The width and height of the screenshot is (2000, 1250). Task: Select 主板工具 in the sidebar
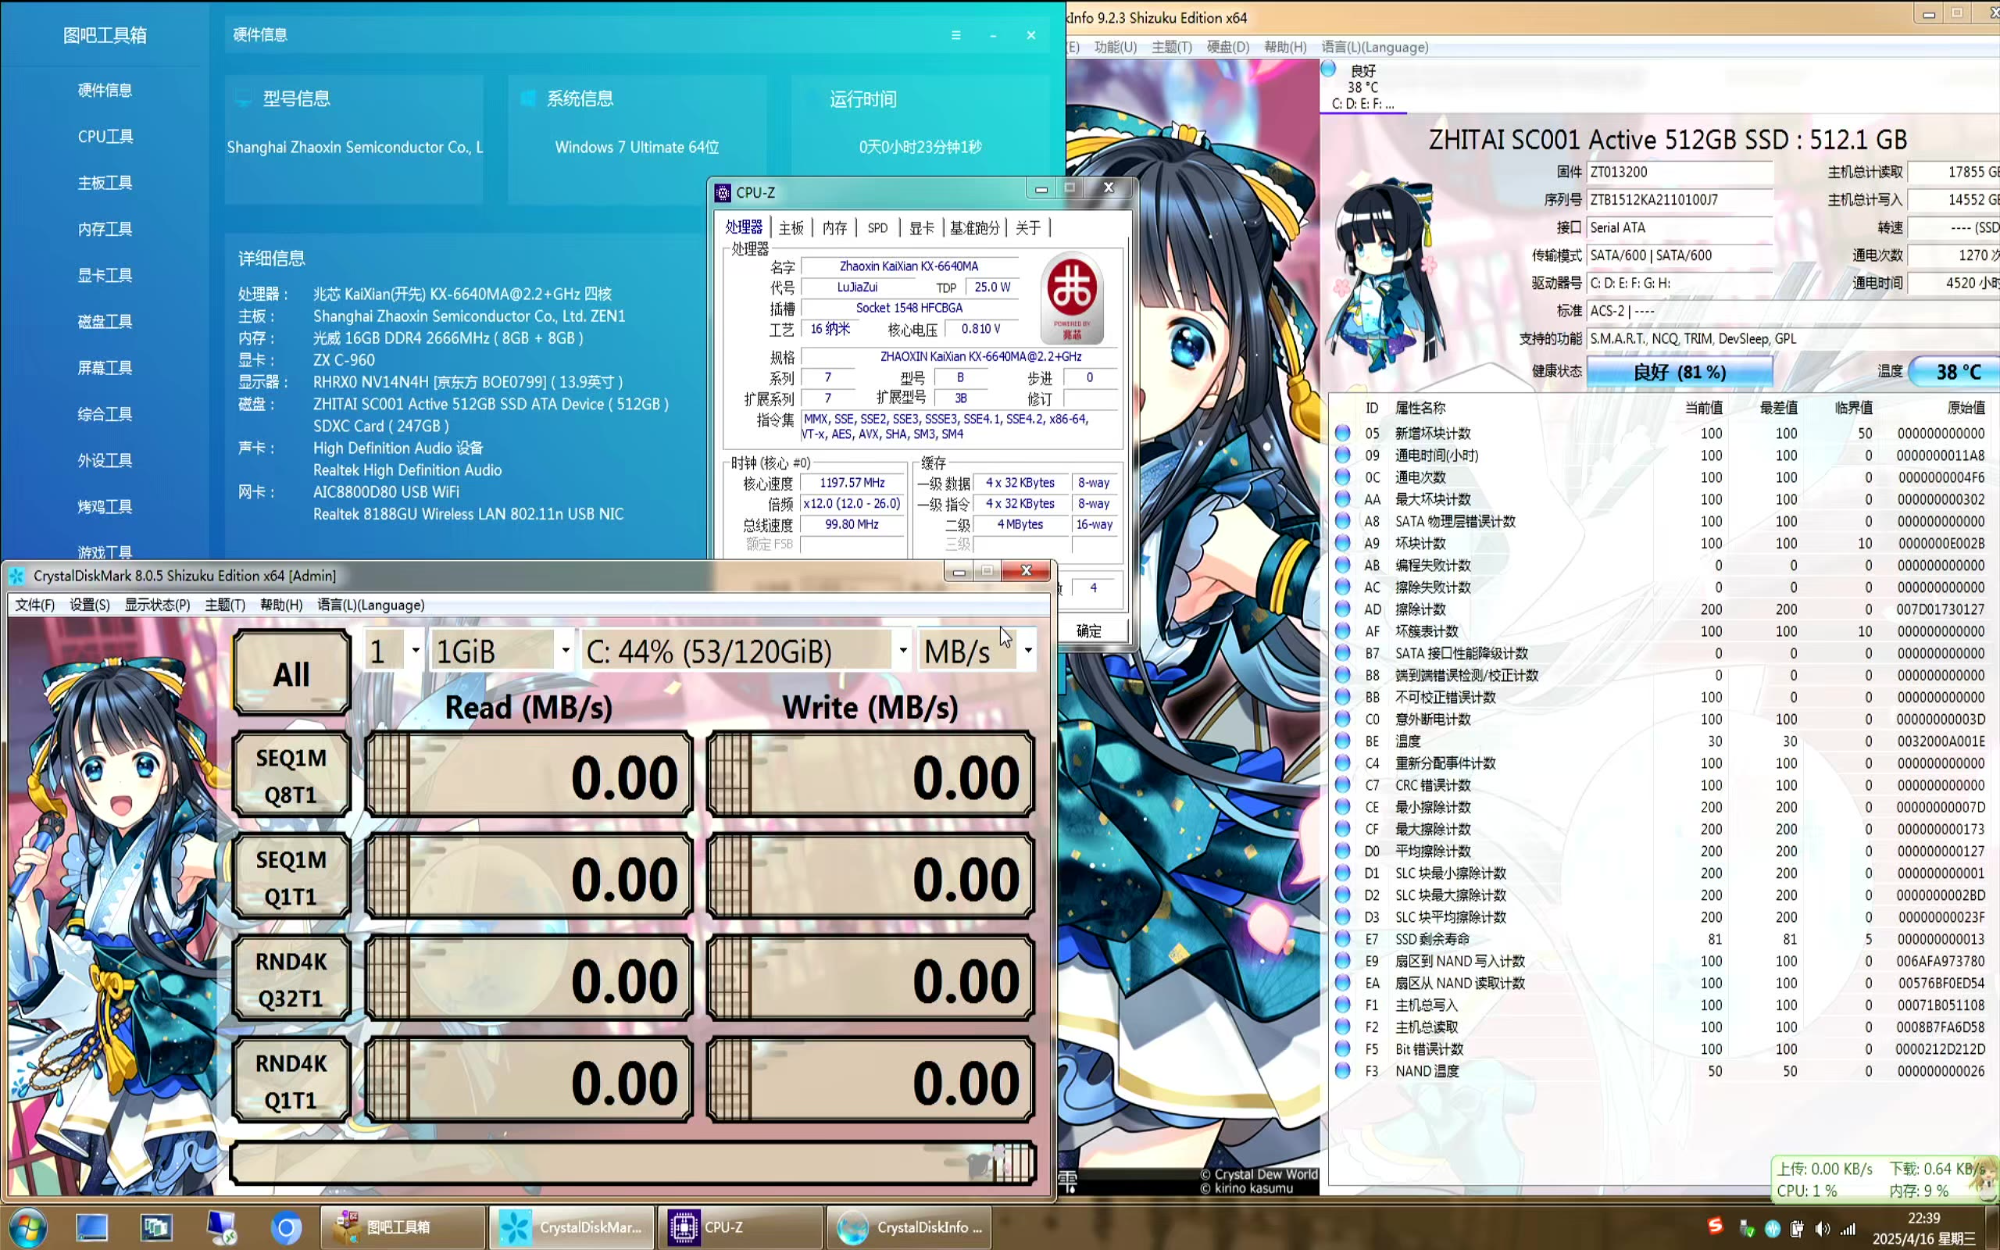(105, 182)
